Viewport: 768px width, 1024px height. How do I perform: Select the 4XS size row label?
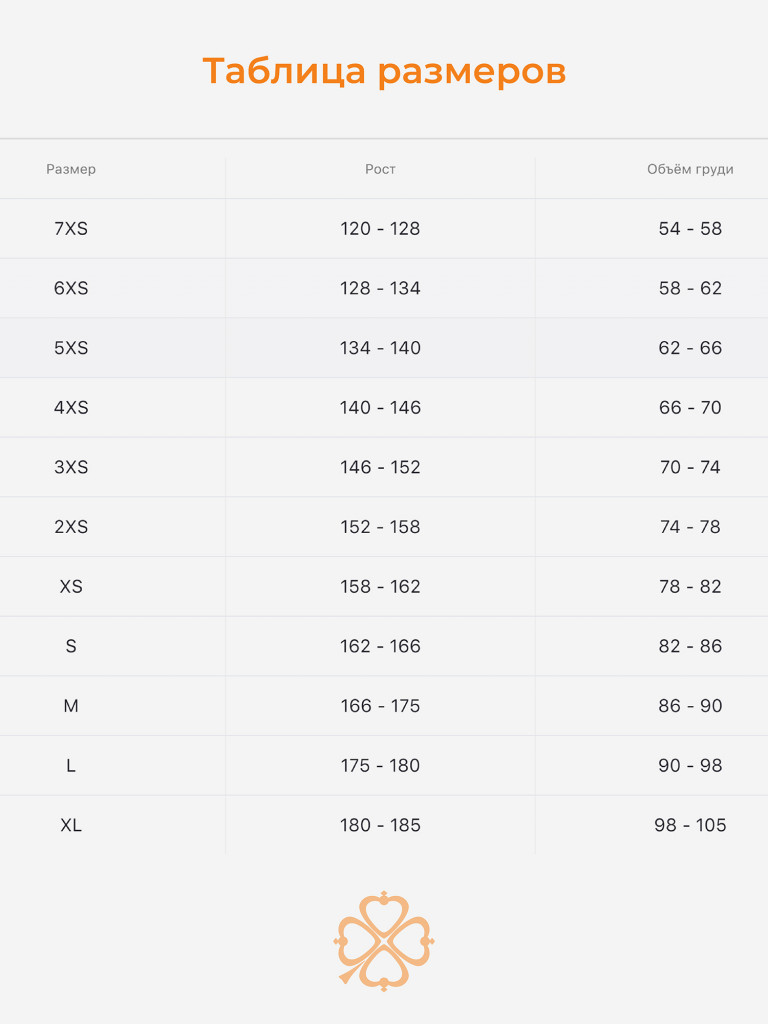[71, 407]
